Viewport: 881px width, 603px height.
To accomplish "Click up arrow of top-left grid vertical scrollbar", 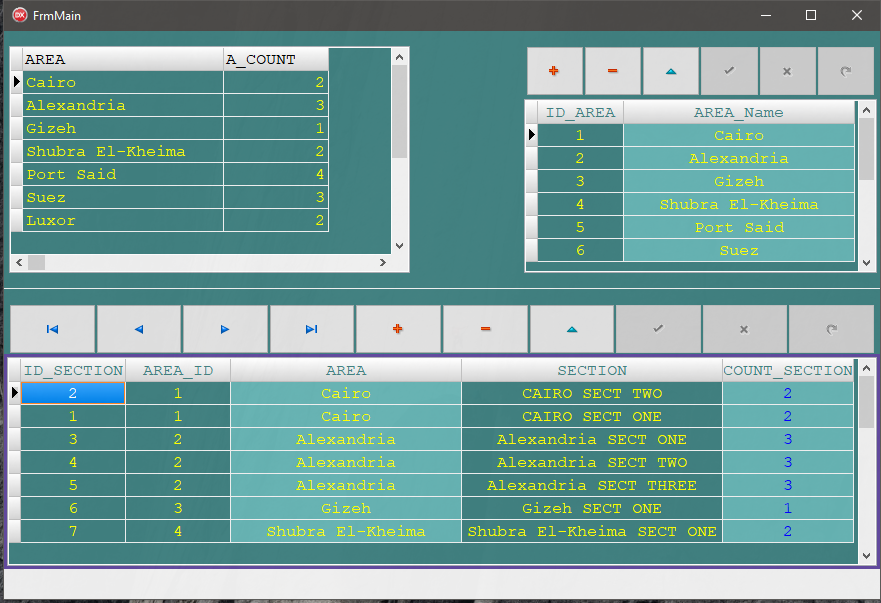I will [x=399, y=57].
